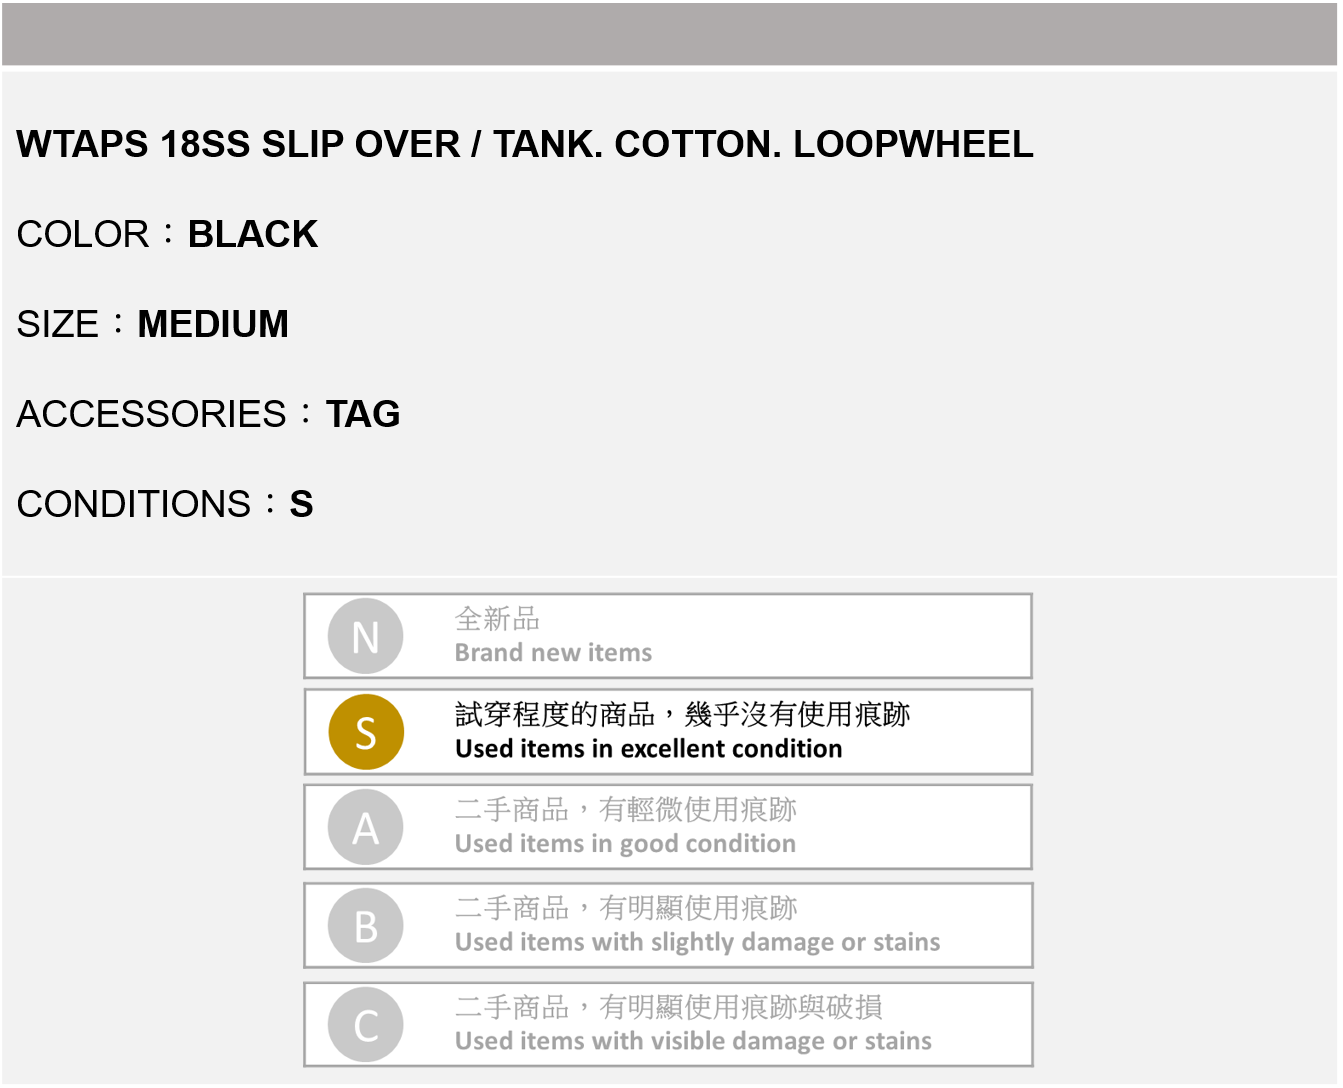1343x1088 pixels.
Task: Click the WTAPS 18SS SLIP OVER title
Action: (525, 145)
